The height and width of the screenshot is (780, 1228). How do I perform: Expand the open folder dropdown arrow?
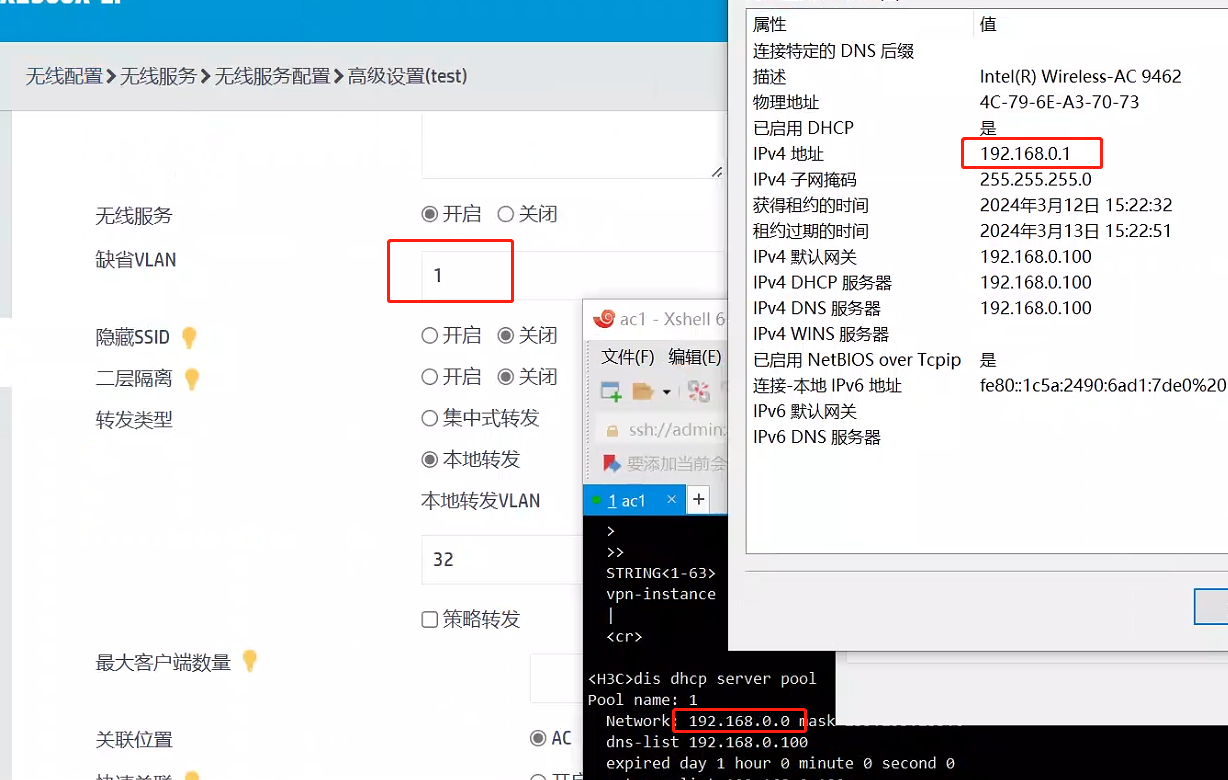tap(666, 392)
